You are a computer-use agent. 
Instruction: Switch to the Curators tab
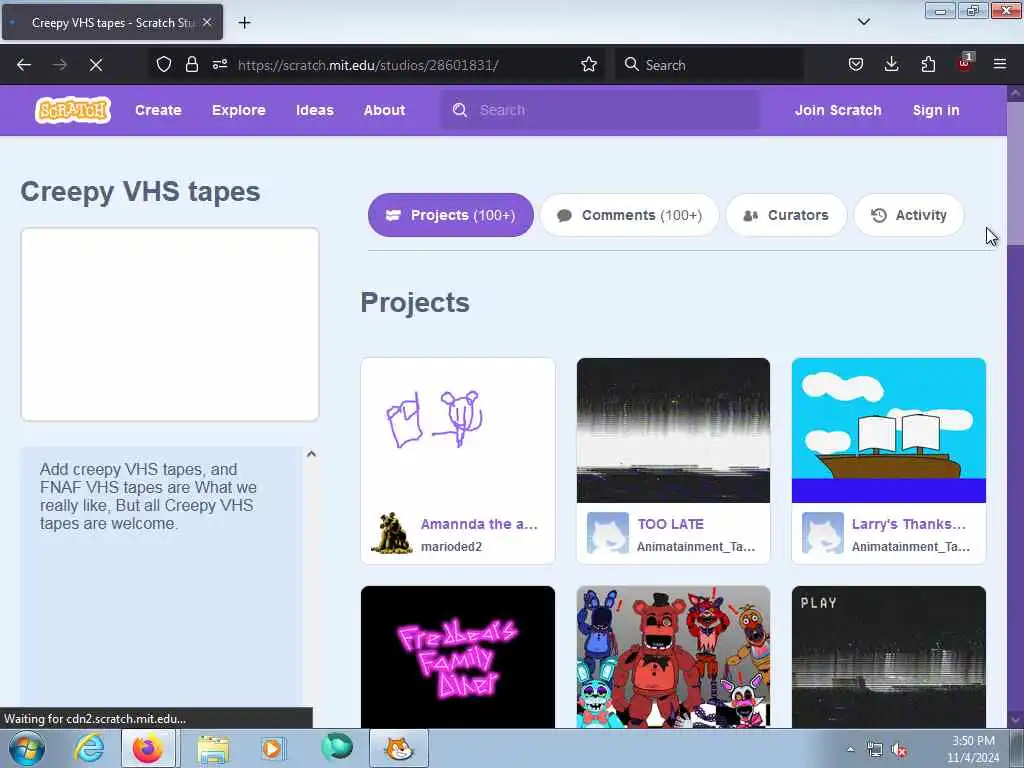click(786, 215)
